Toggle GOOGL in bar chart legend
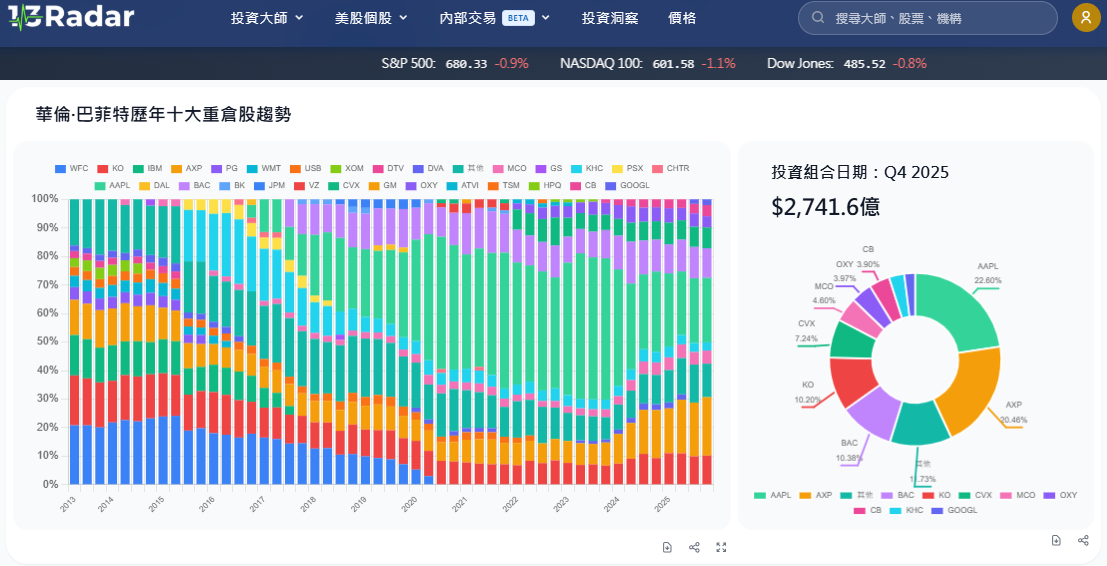 click(x=628, y=186)
